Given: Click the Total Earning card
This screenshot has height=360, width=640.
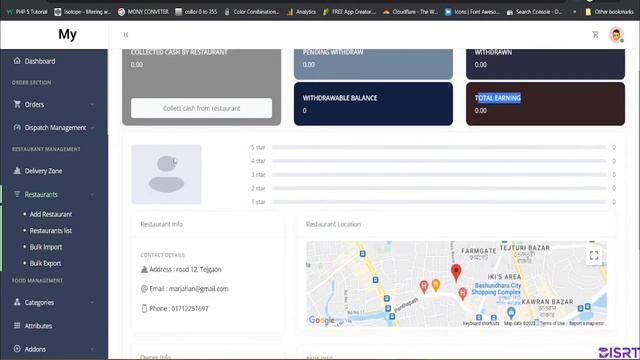Looking at the screenshot, I should tap(545, 104).
